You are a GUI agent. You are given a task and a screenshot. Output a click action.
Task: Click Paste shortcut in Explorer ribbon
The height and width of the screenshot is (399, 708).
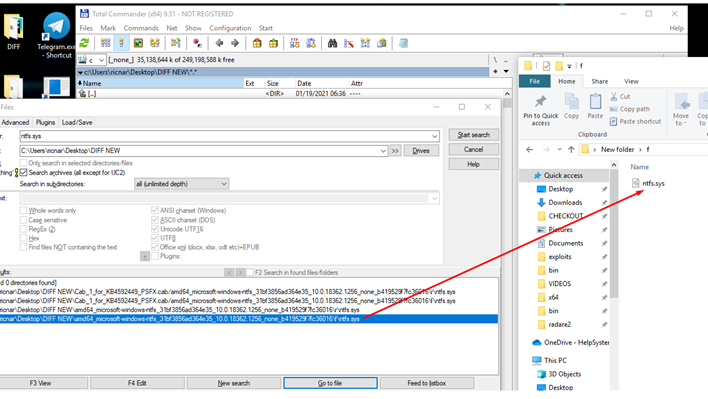tap(635, 121)
